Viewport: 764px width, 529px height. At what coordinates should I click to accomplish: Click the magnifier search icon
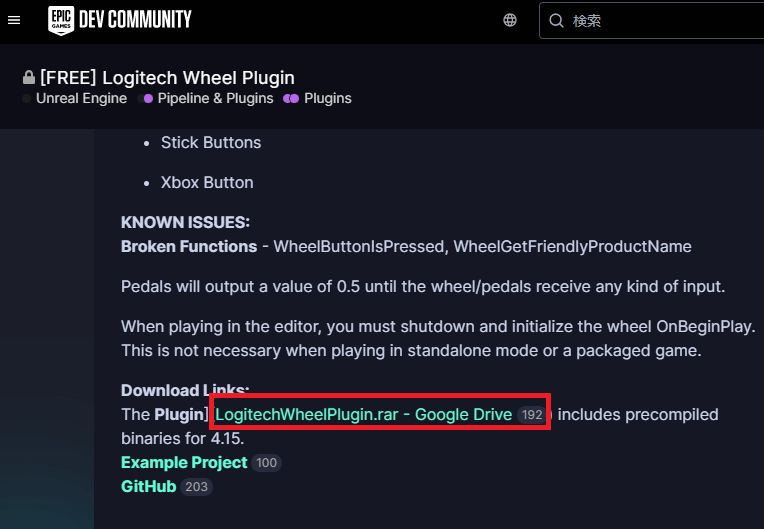tap(556, 20)
